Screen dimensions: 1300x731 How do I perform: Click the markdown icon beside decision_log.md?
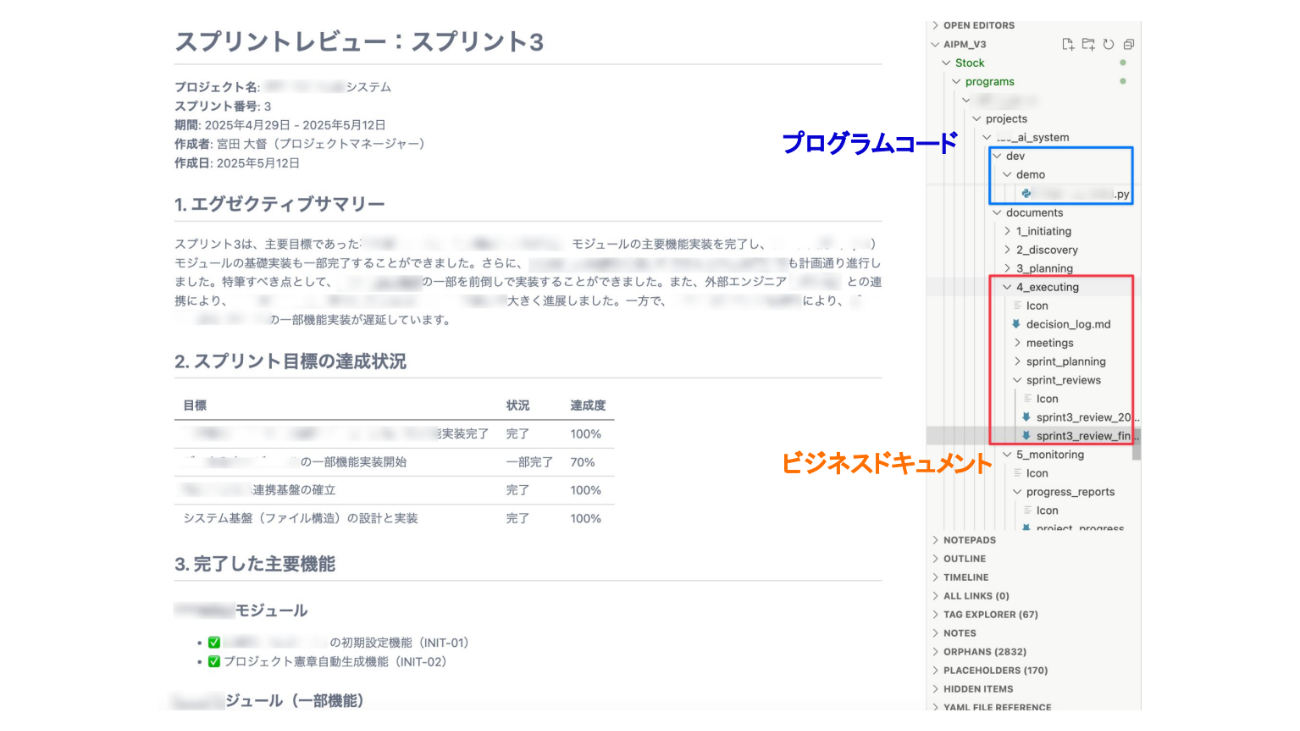[x=1016, y=324]
